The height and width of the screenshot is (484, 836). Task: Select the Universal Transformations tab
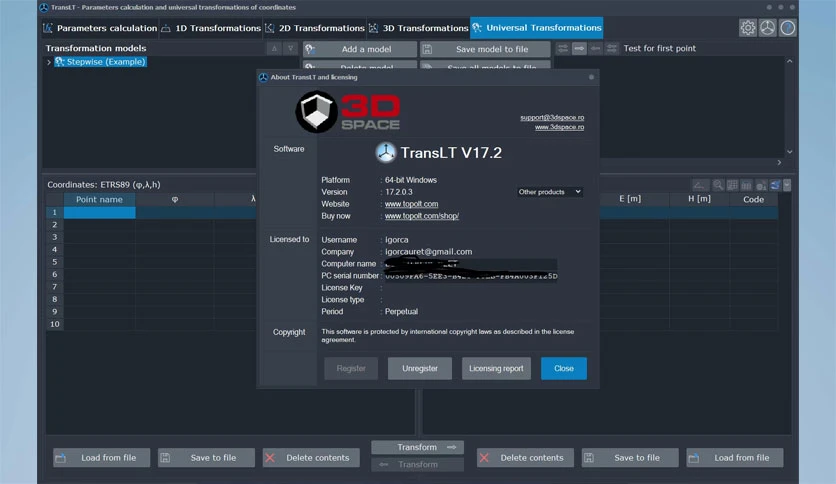(537, 28)
